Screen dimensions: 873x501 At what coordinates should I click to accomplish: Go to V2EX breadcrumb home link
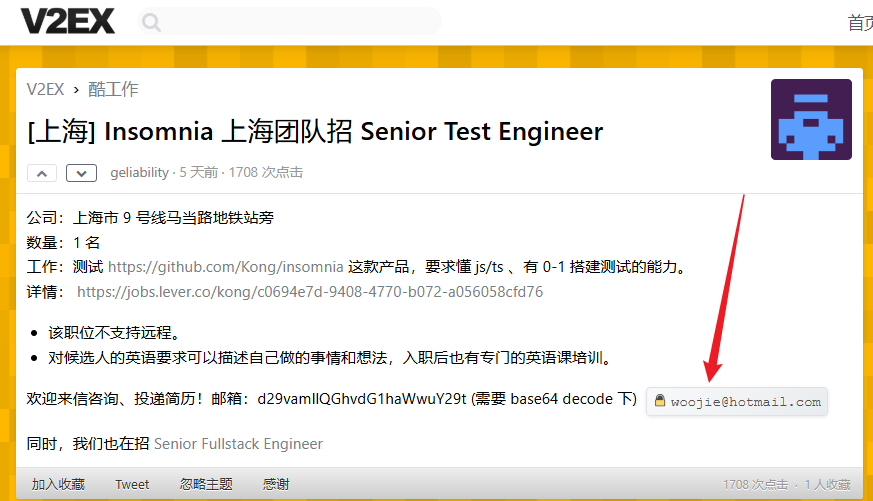pos(46,89)
